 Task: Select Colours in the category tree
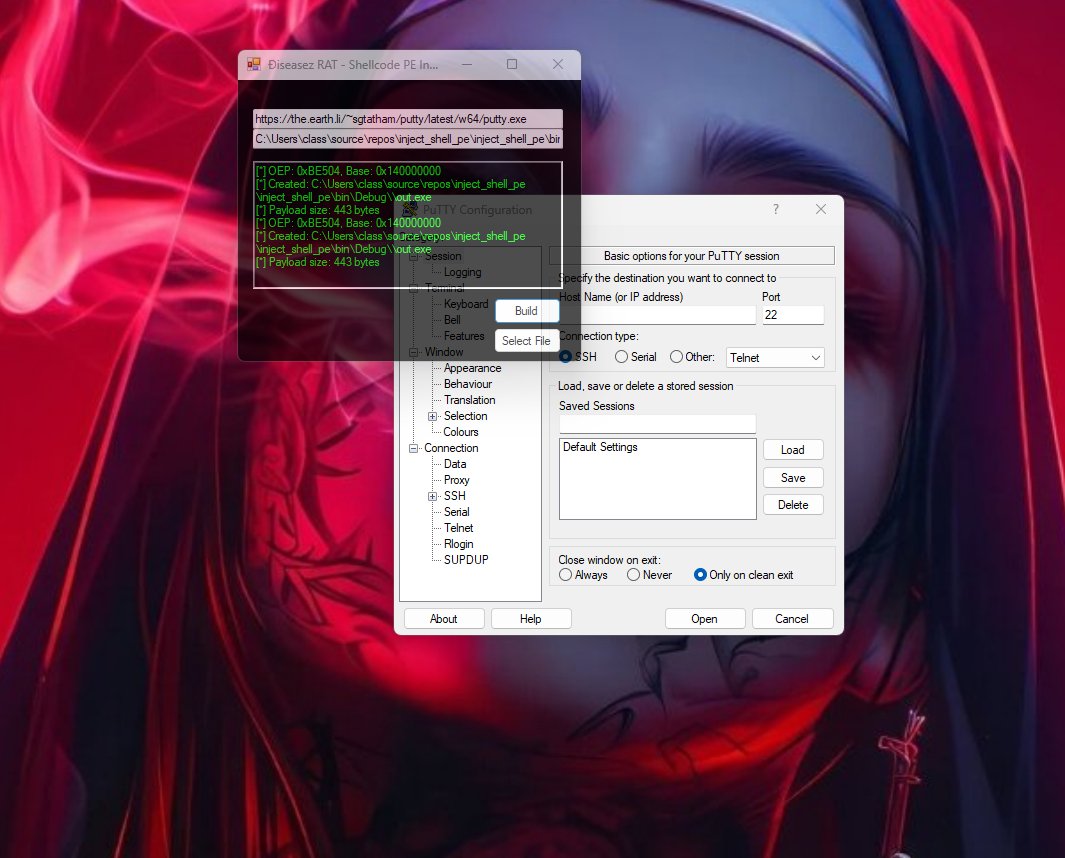point(461,432)
